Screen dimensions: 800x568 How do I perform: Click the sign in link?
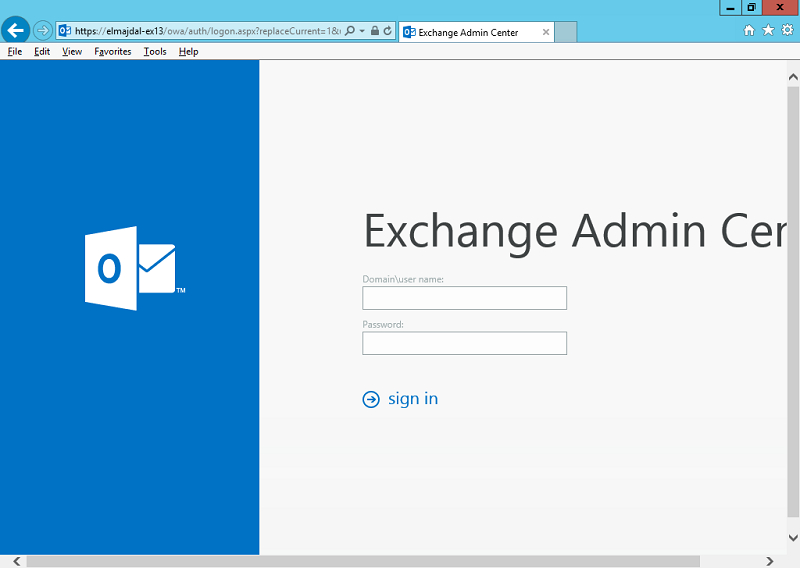[412, 399]
